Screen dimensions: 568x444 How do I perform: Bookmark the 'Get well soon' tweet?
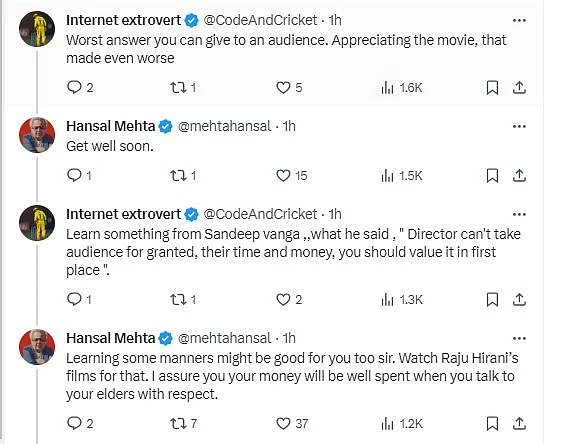point(492,176)
